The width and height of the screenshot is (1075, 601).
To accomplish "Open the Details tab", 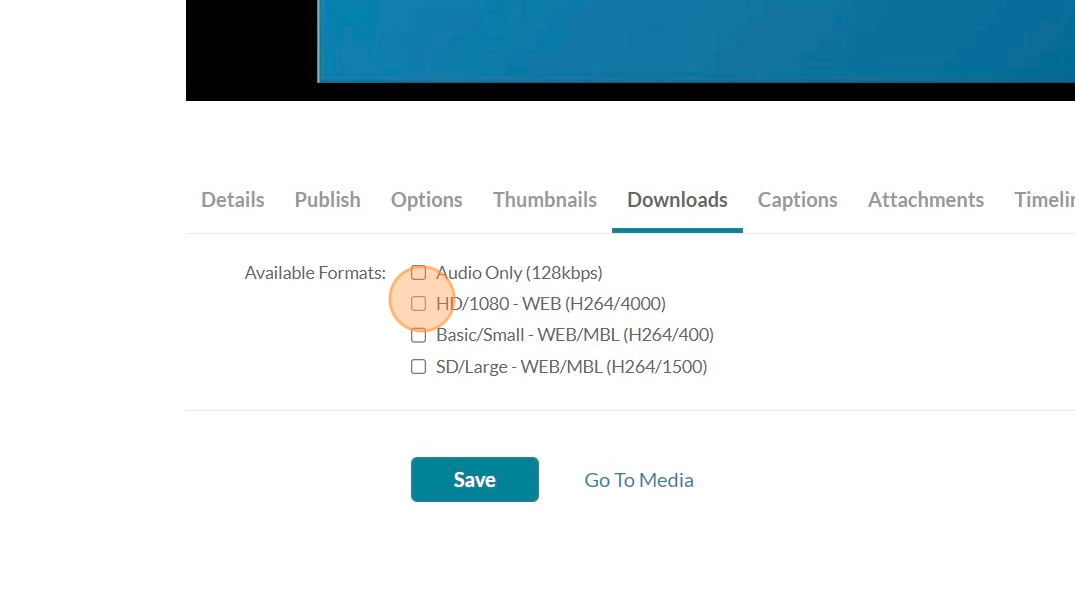I will click(x=232, y=199).
